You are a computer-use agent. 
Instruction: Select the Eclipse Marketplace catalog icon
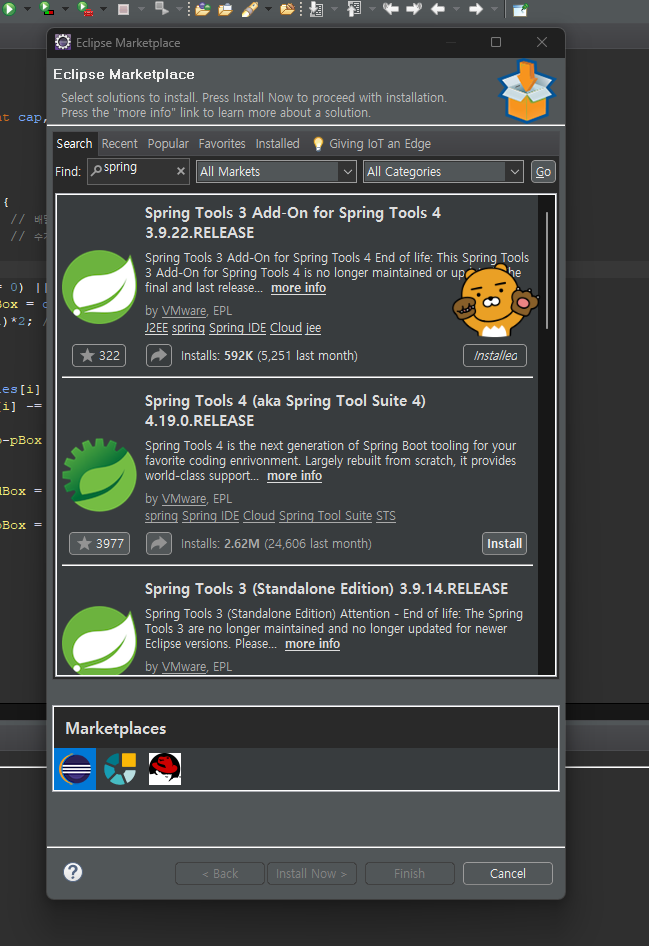click(75, 769)
